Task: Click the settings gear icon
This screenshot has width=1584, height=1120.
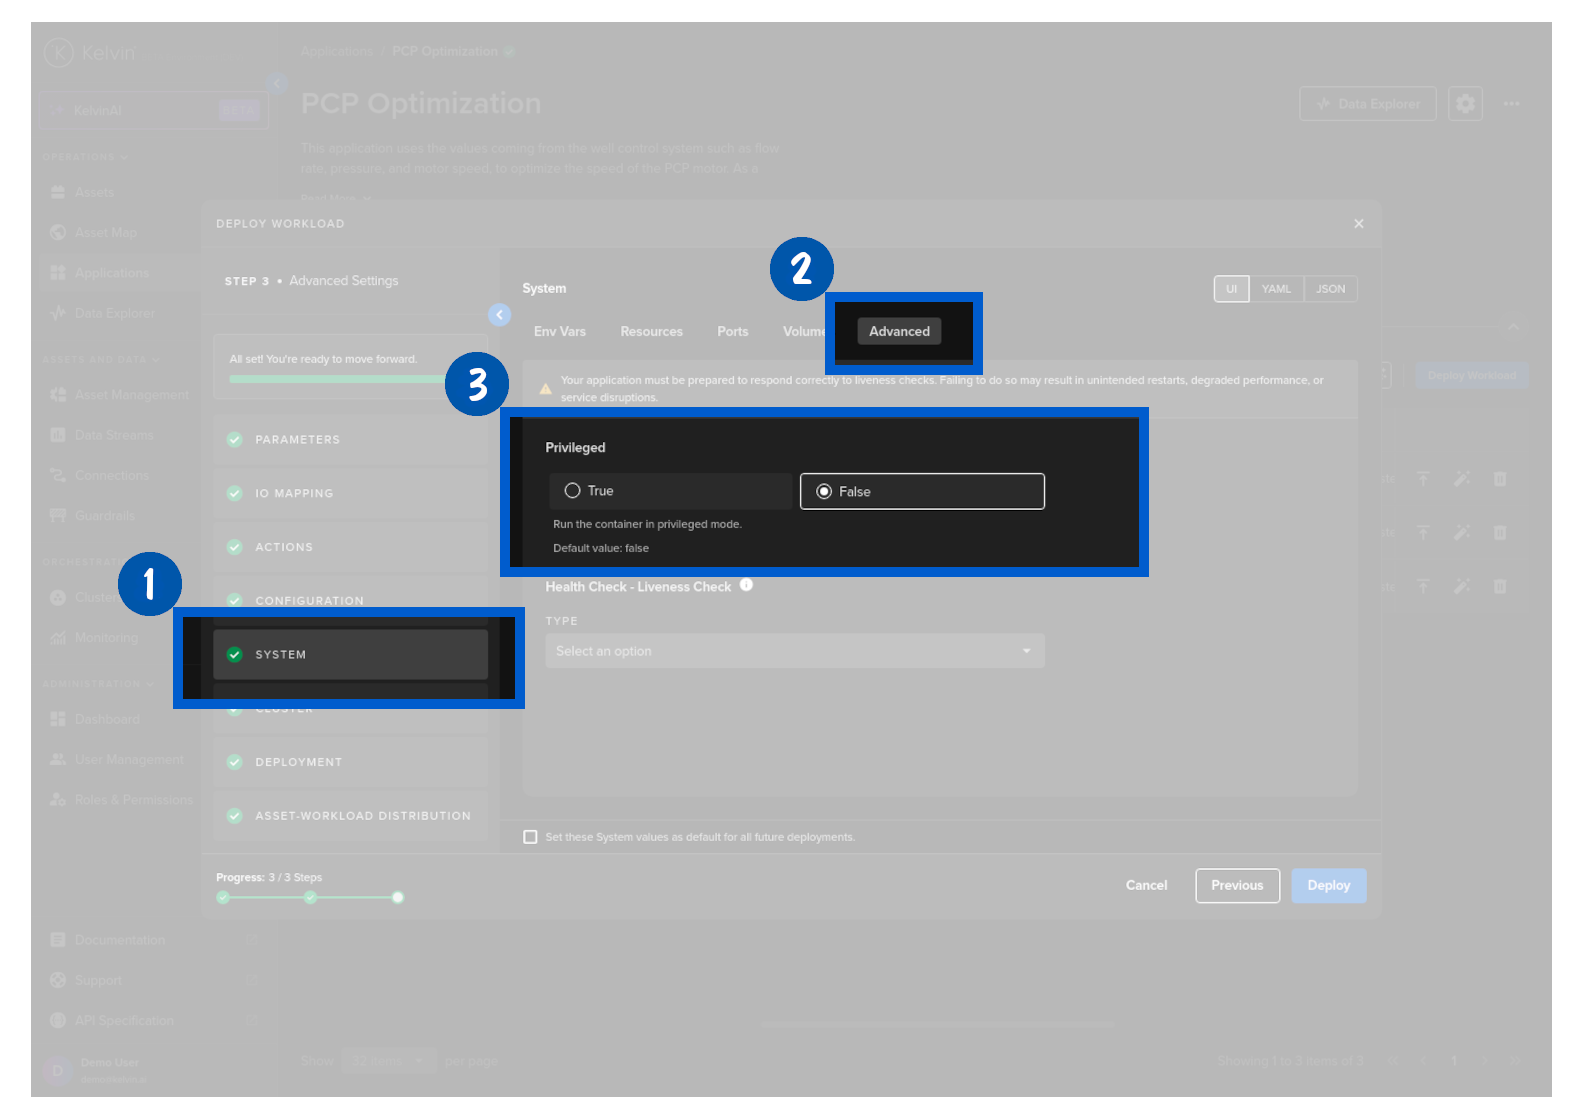Action: (x=1465, y=104)
